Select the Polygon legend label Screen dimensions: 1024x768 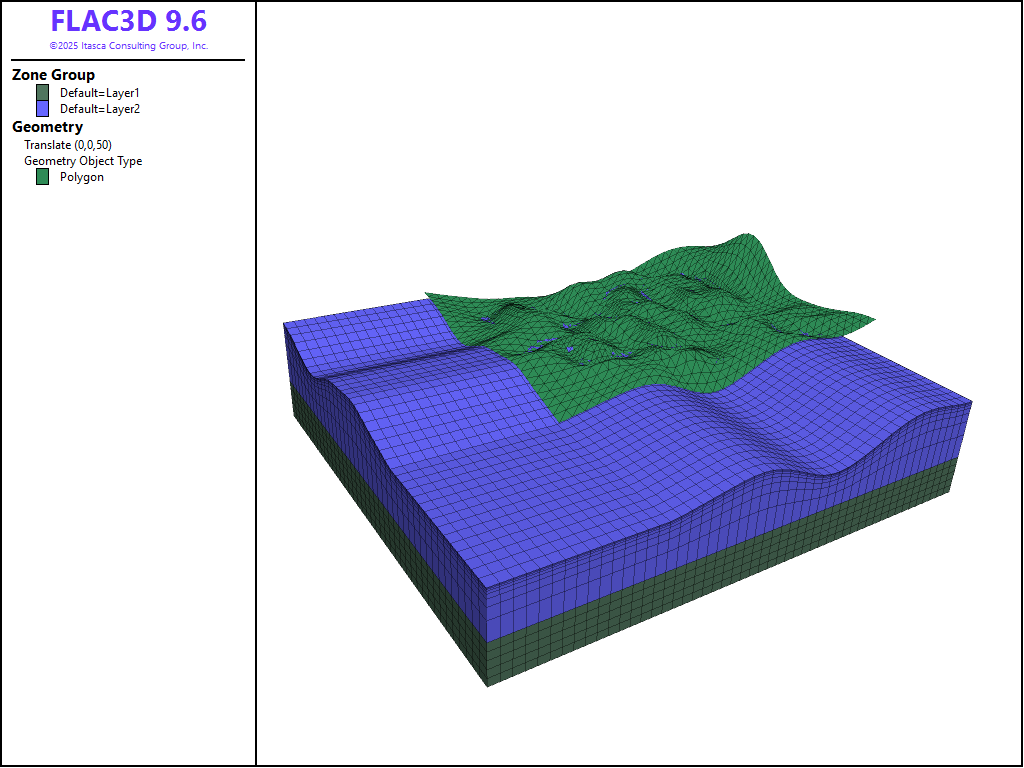click(x=81, y=177)
